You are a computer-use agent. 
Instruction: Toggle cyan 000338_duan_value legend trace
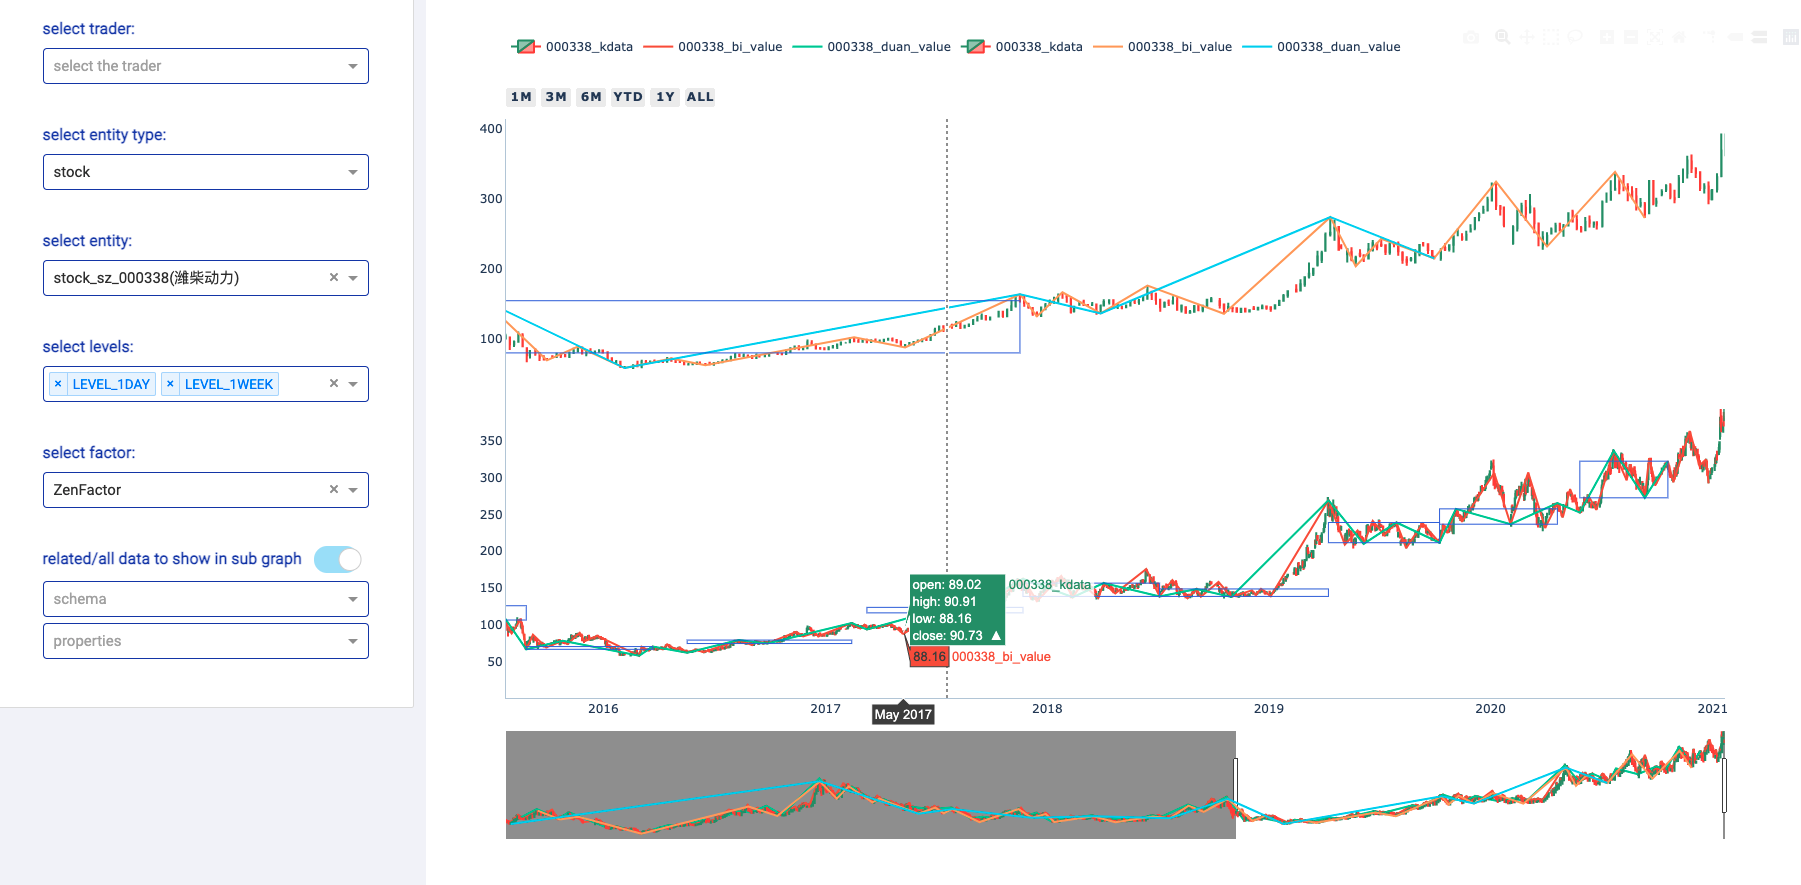[1320, 47]
